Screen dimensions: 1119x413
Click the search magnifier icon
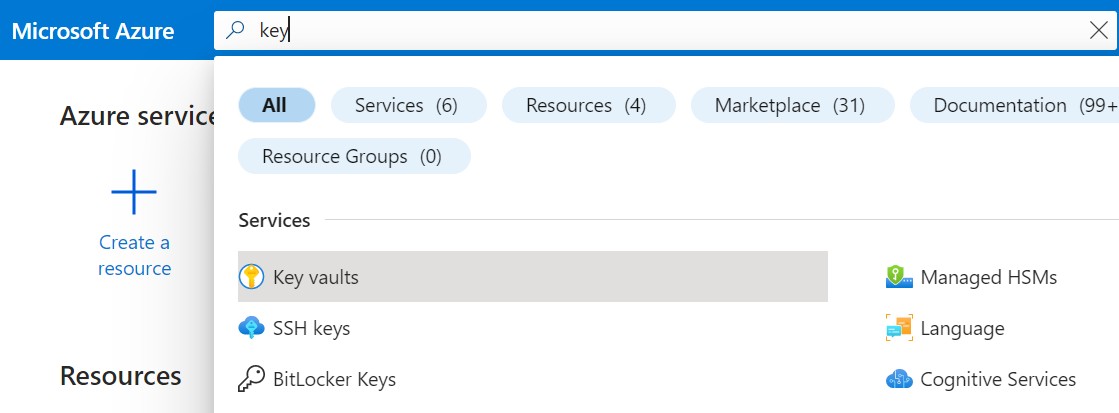coord(236,31)
